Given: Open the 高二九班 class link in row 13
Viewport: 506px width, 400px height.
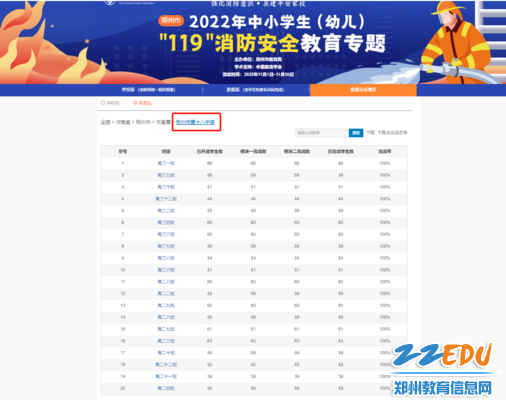Looking at the screenshot, I should point(166,305).
